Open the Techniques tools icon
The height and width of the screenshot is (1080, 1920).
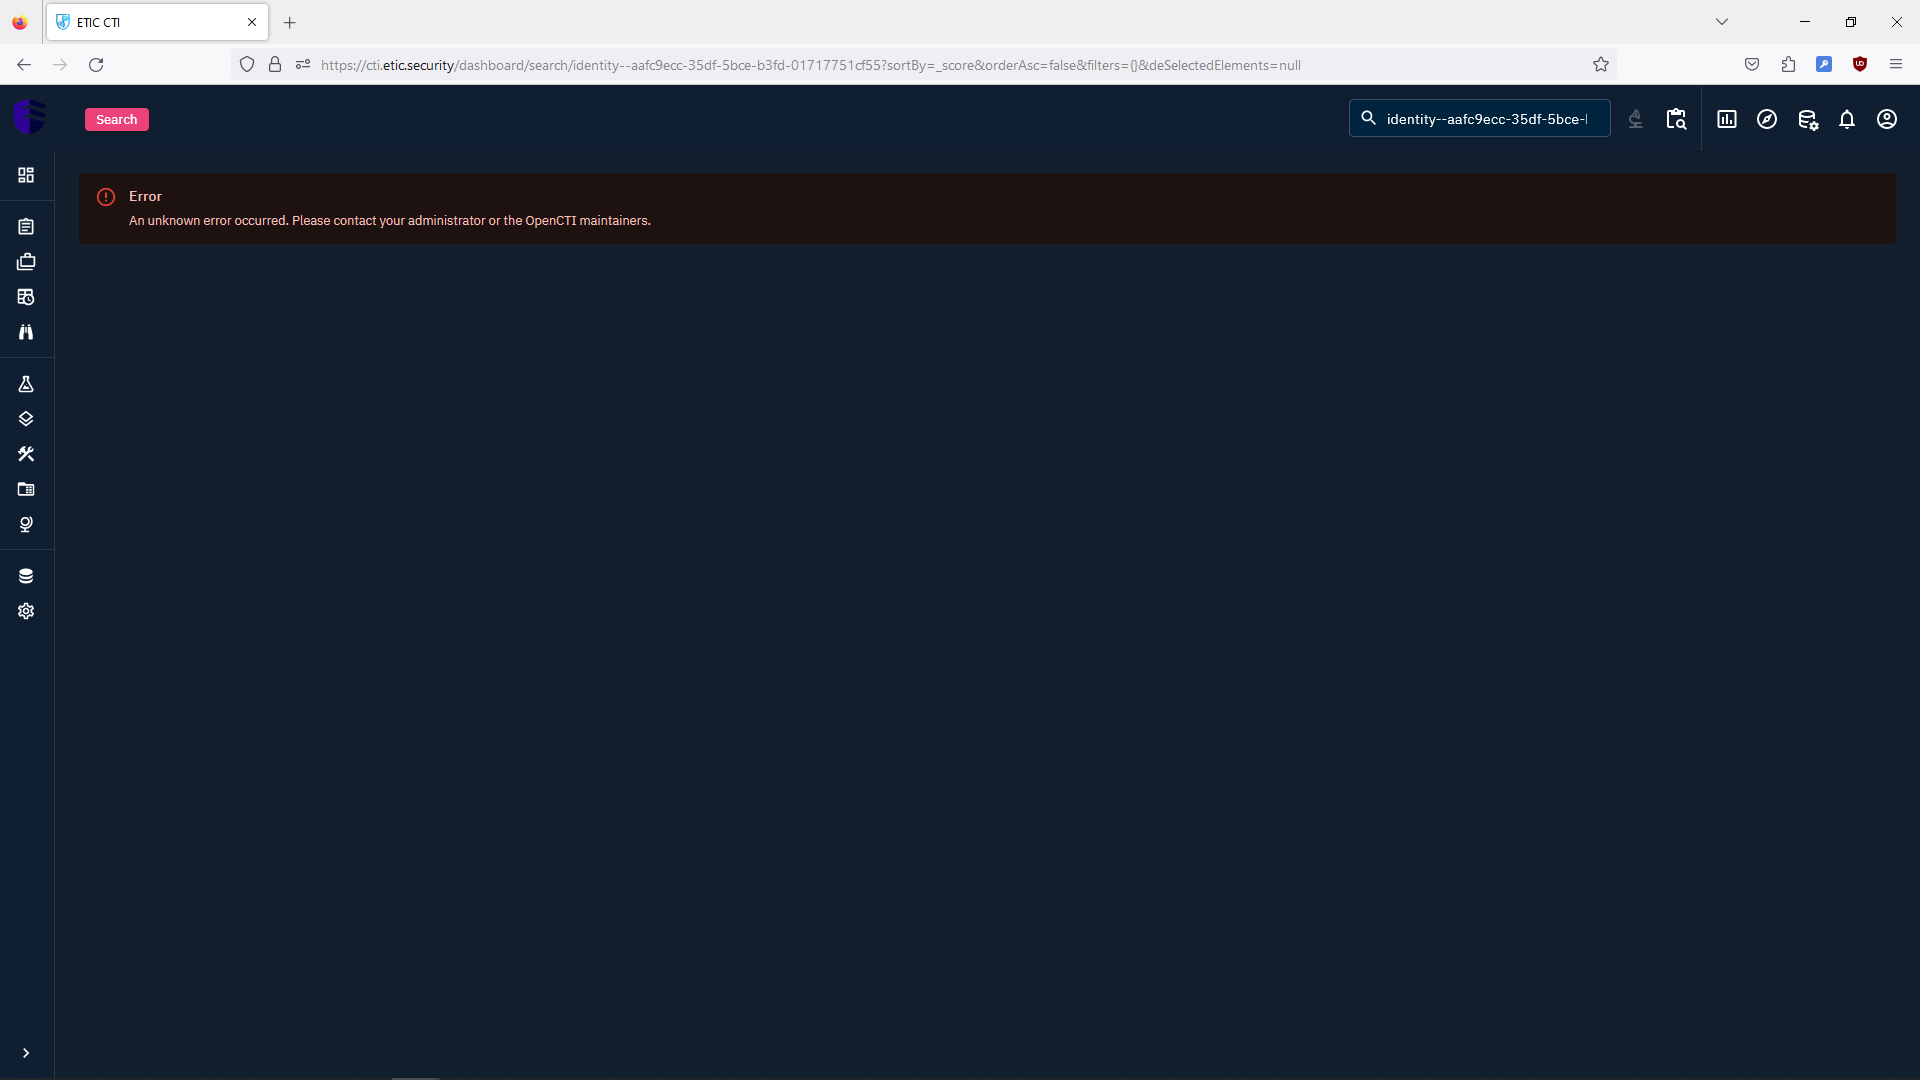click(26, 454)
